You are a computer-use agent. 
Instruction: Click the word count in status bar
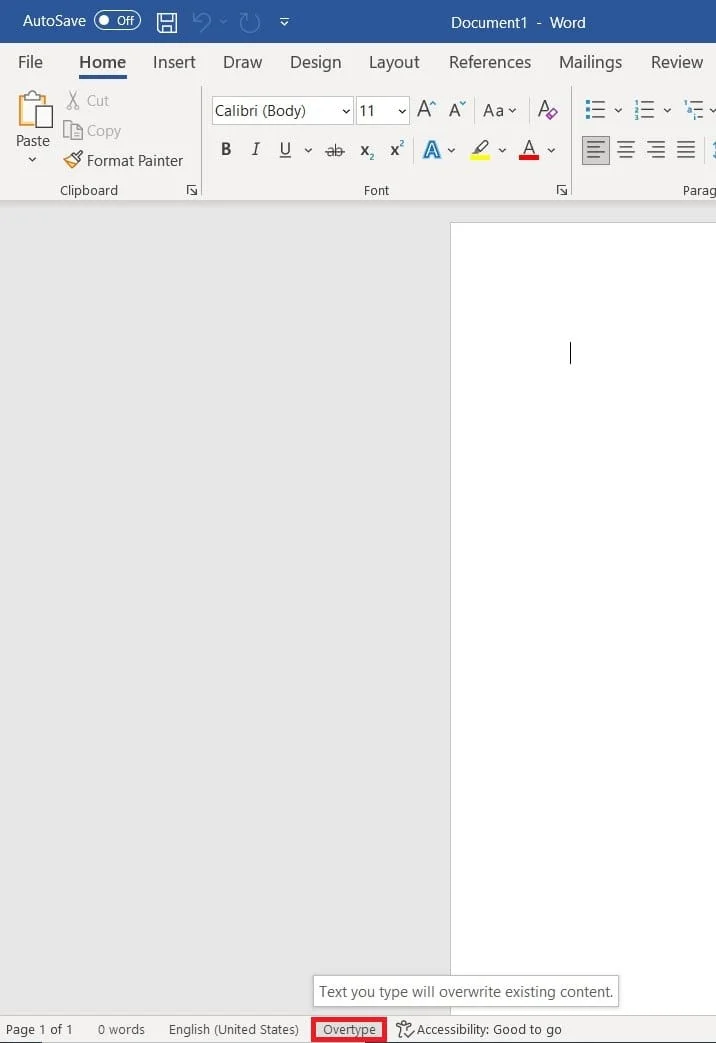click(121, 1029)
